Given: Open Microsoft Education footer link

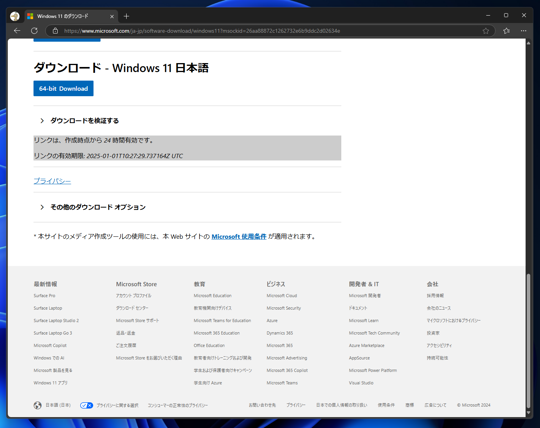Looking at the screenshot, I should (x=212, y=295).
